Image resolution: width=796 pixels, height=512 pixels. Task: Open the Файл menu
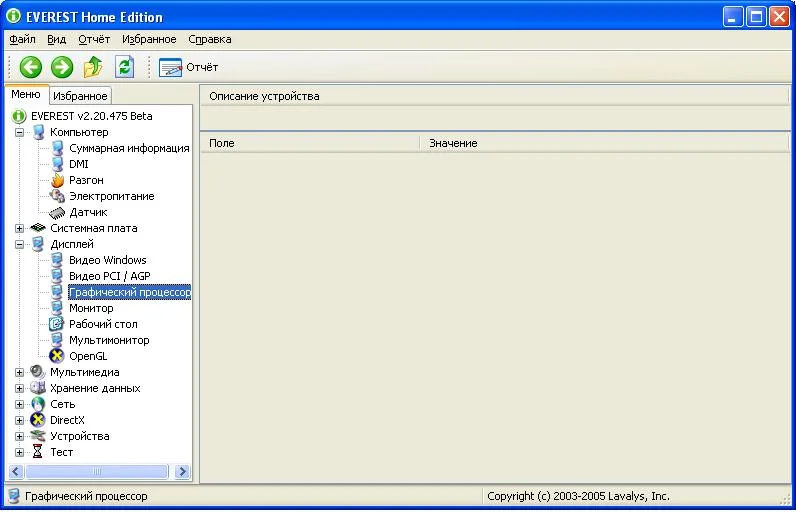coord(22,39)
